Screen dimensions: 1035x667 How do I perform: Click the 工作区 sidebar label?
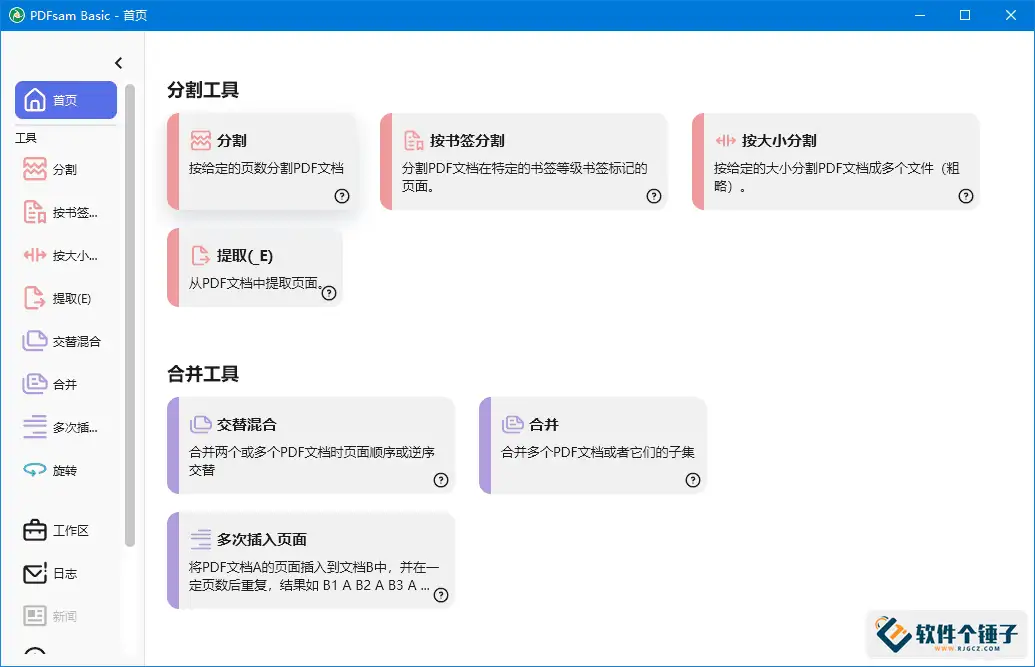pyautogui.click(x=71, y=530)
